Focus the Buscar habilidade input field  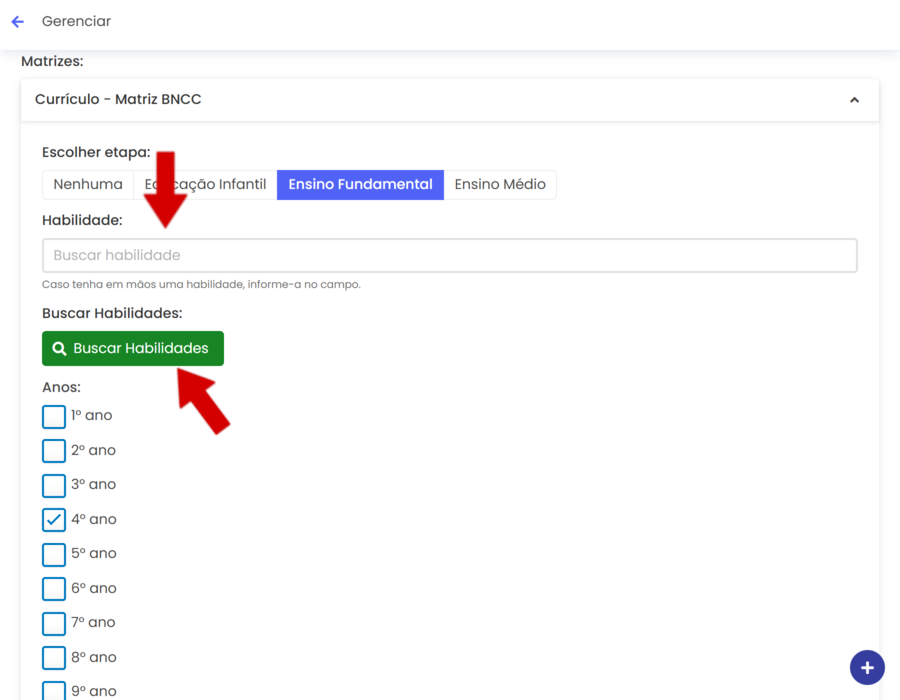click(449, 255)
